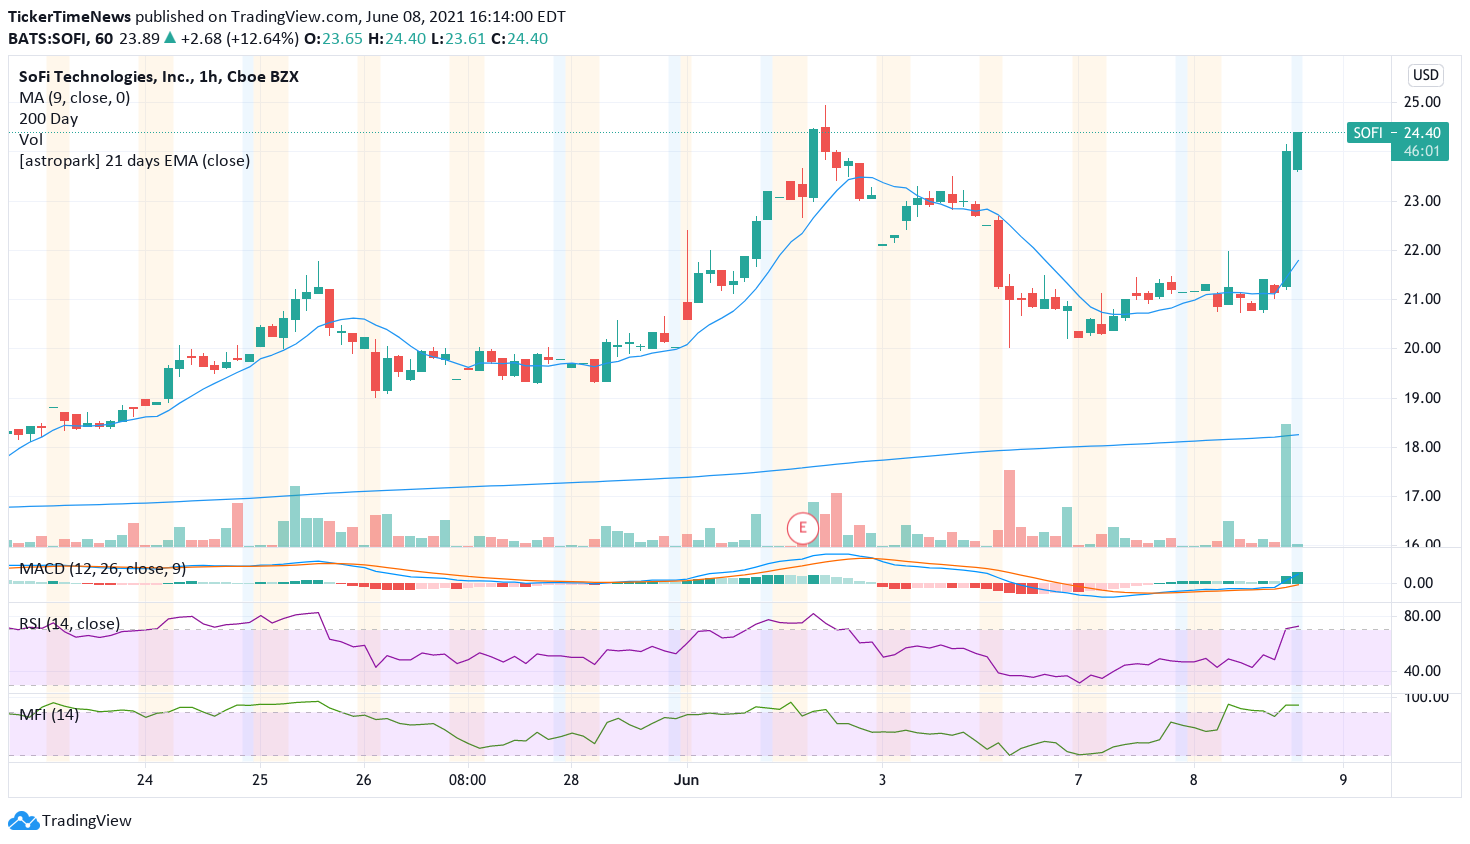The height and width of the screenshot is (844, 1470).
Task: Click the earnings 'E' marker icon
Action: [802, 528]
